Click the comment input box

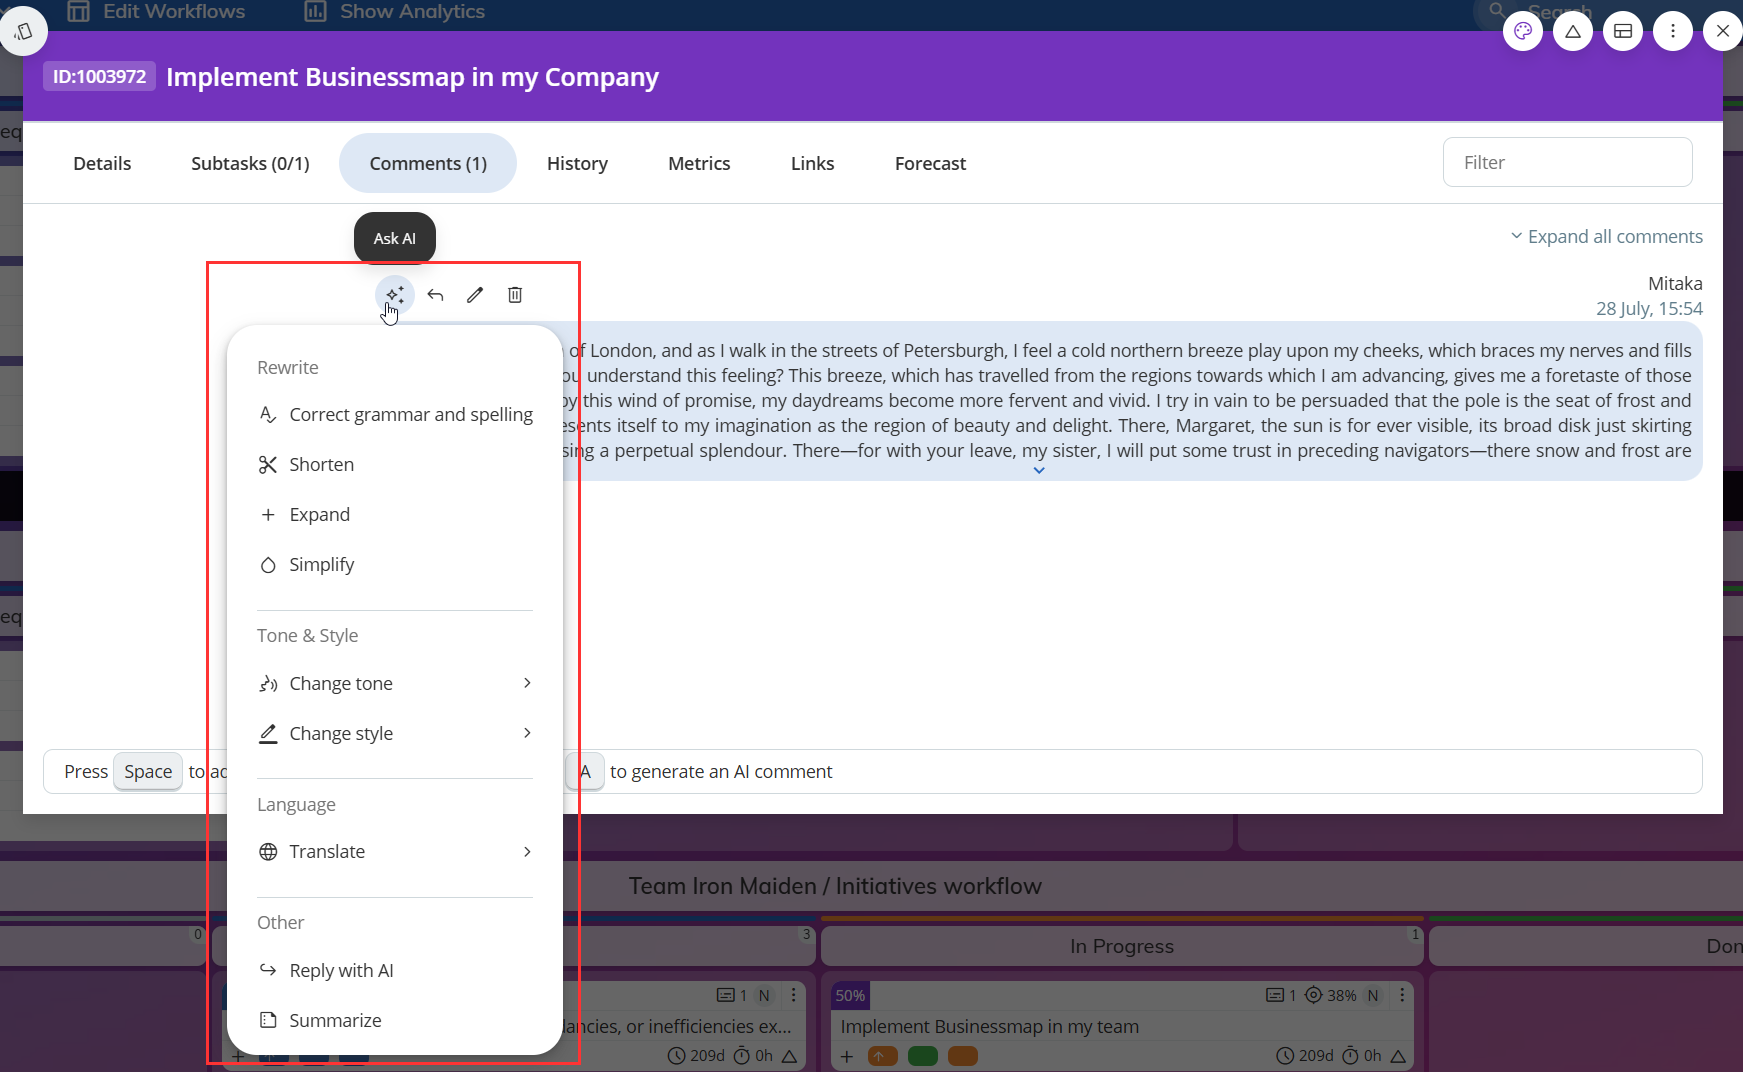coord(872,772)
